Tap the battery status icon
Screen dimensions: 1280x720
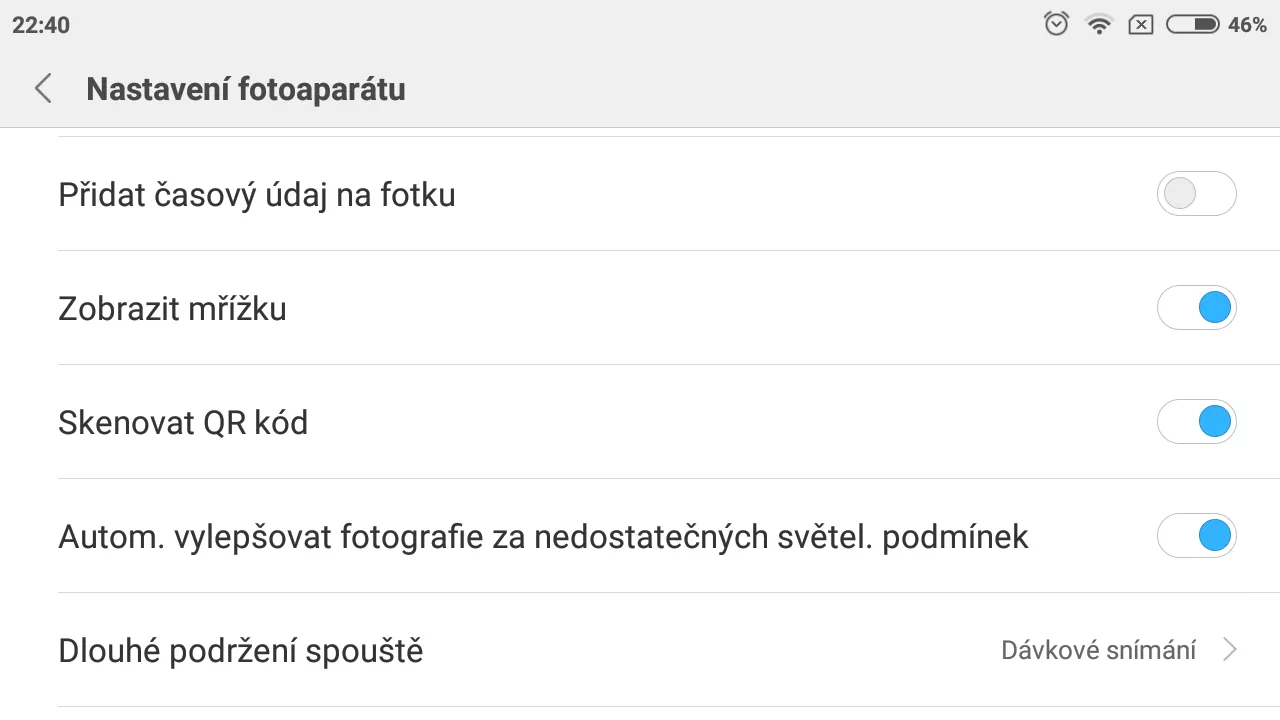pyautogui.click(x=1192, y=25)
